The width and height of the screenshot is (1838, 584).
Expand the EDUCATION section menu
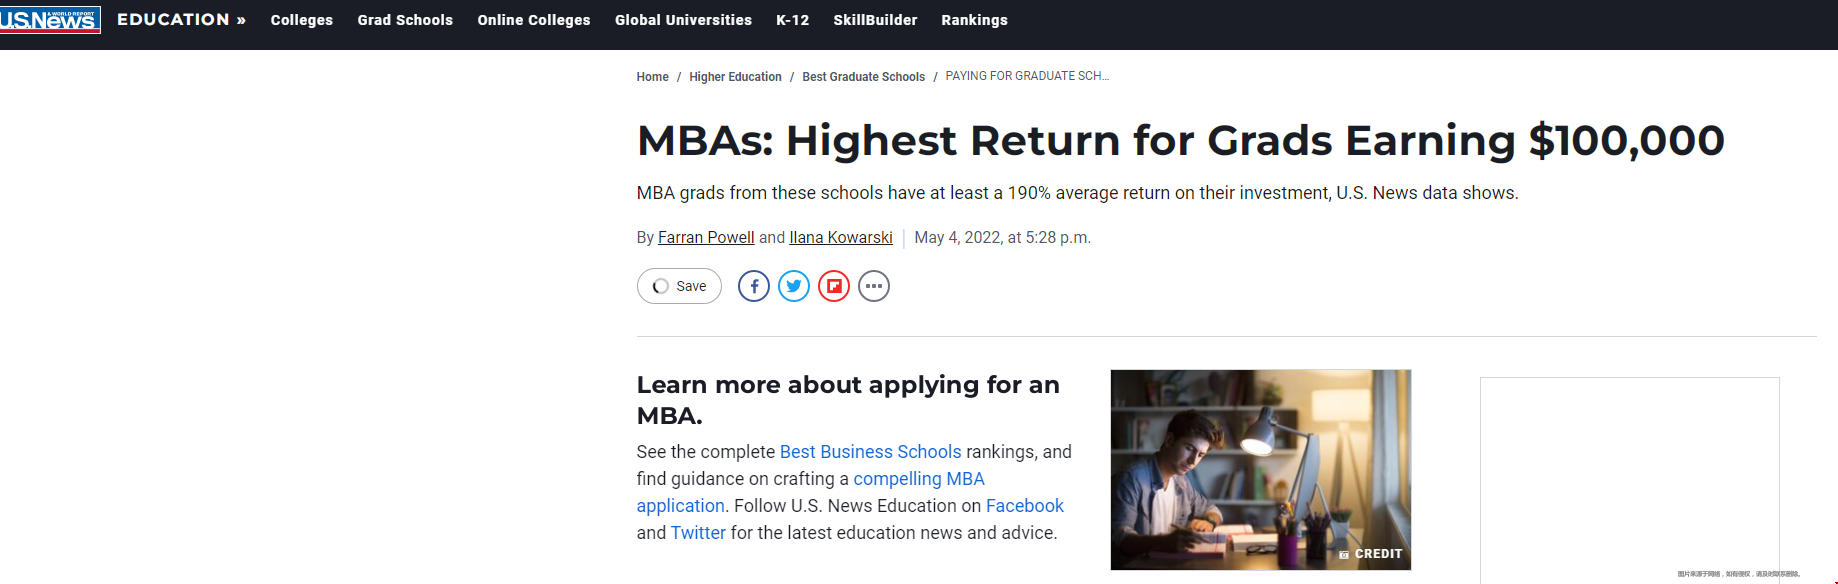181,20
